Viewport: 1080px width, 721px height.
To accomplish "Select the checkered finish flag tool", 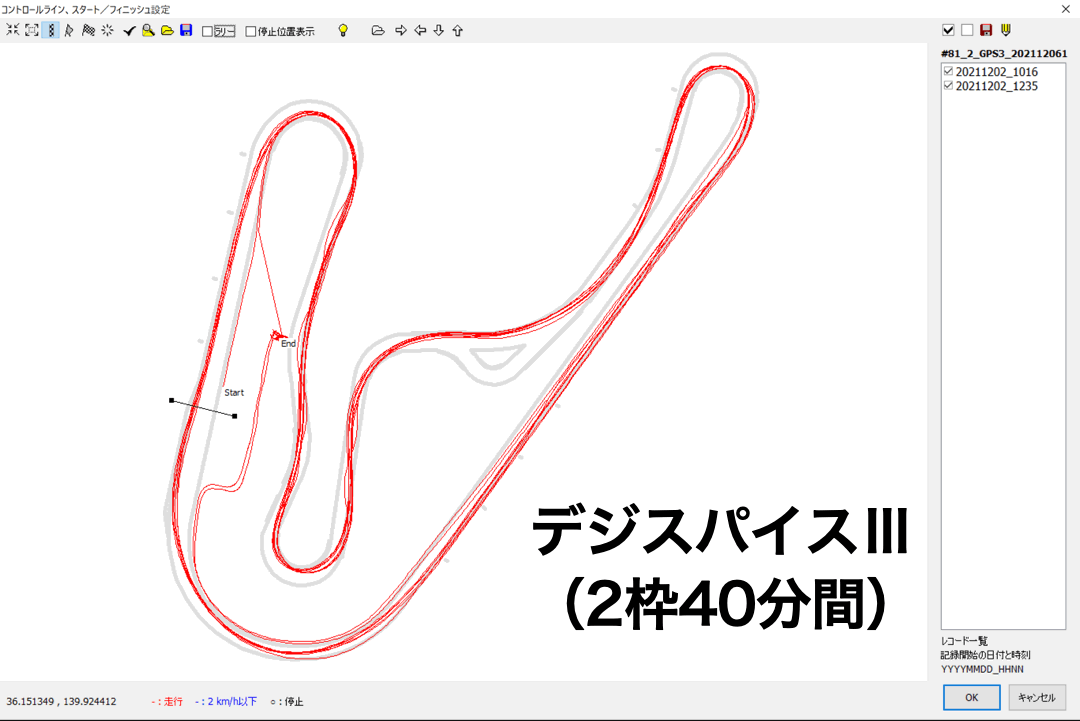I will 88,31.
